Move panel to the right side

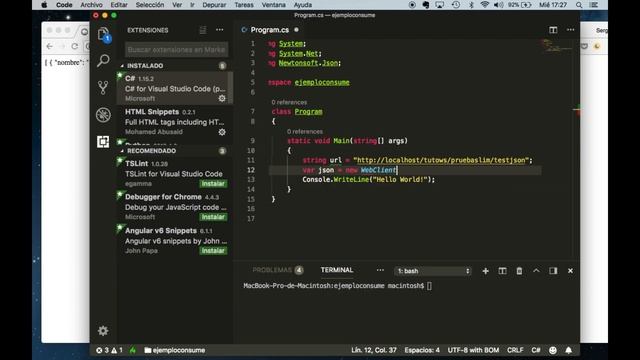click(x=553, y=271)
